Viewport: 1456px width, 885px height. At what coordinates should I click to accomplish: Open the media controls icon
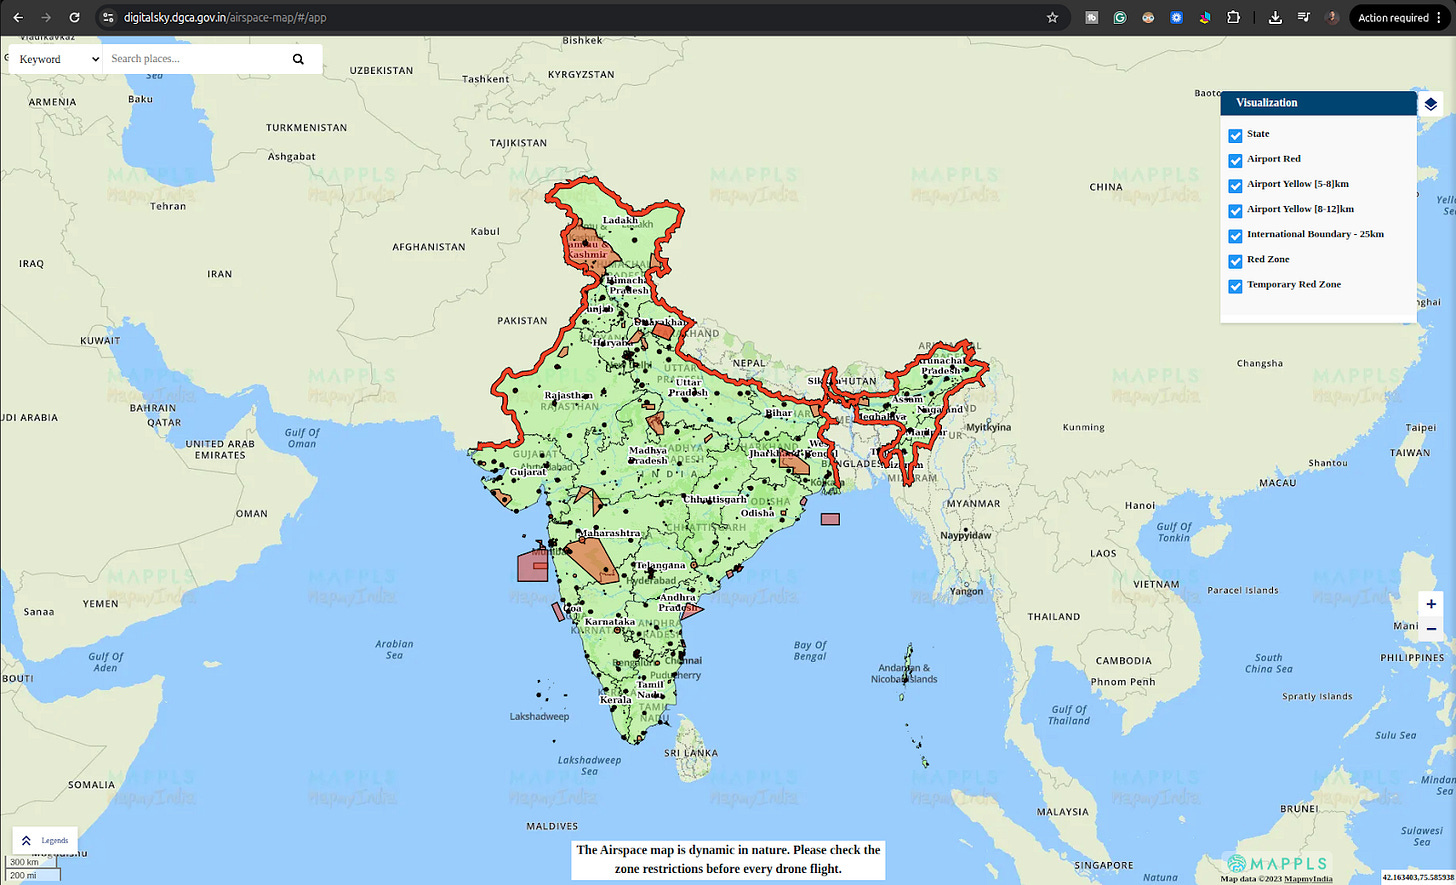pyautogui.click(x=1303, y=17)
